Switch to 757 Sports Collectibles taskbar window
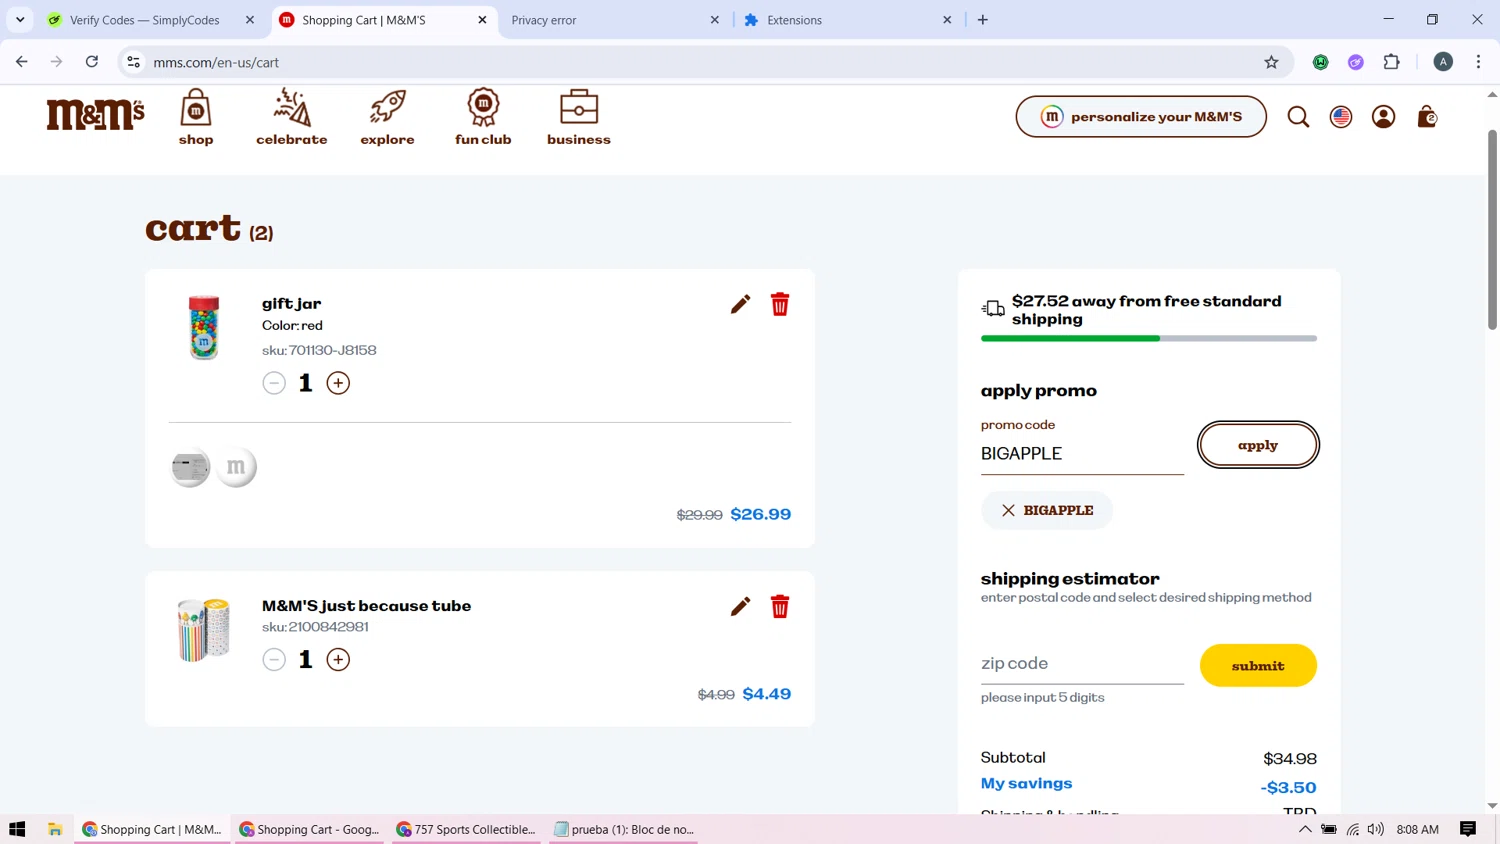Image resolution: width=1500 pixels, height=844 pixels. point(466,829)
